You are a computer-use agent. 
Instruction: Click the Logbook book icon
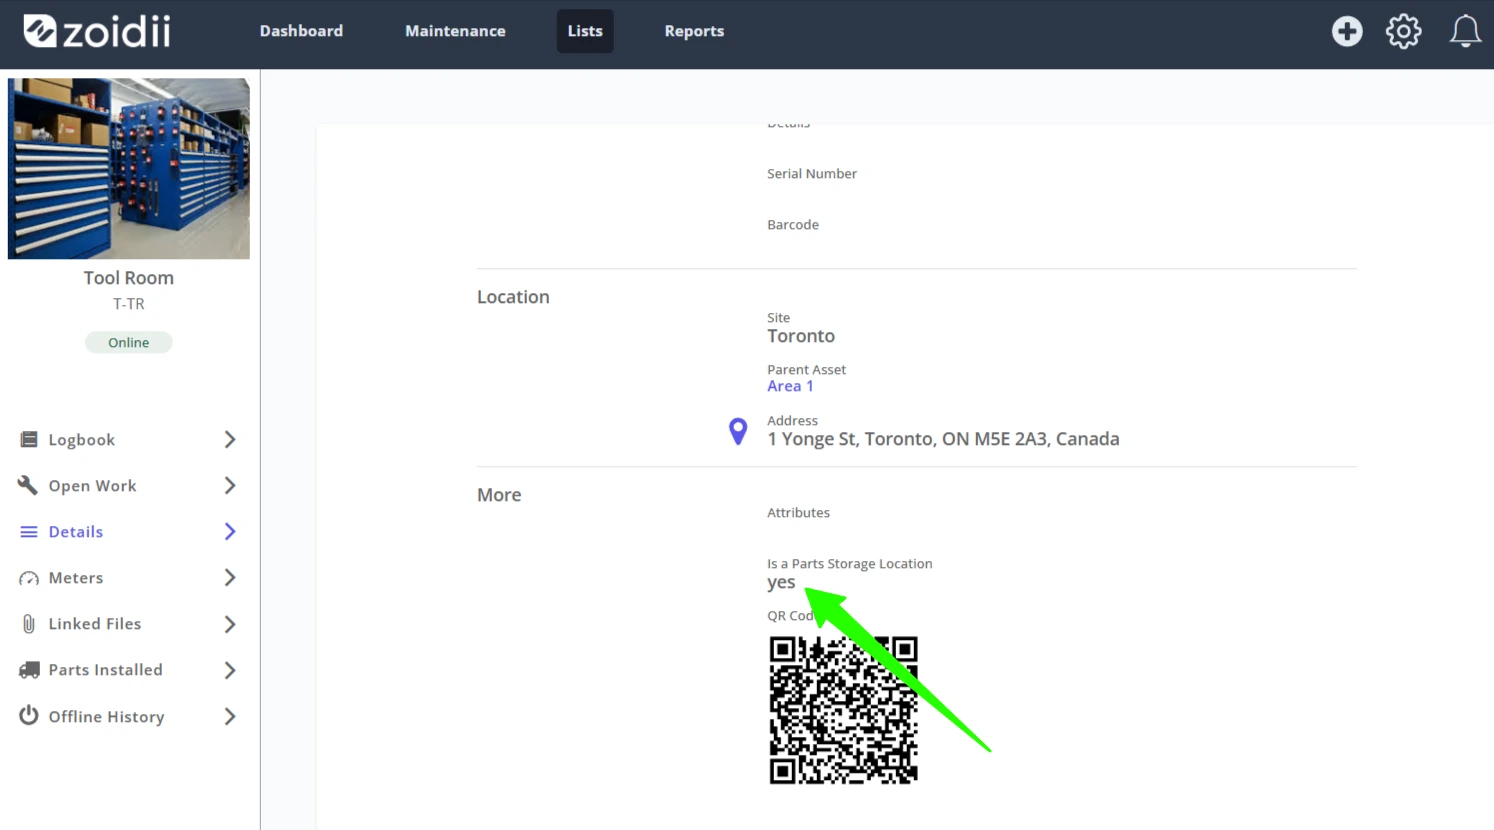pyautogui.click(x=29, y=440)
